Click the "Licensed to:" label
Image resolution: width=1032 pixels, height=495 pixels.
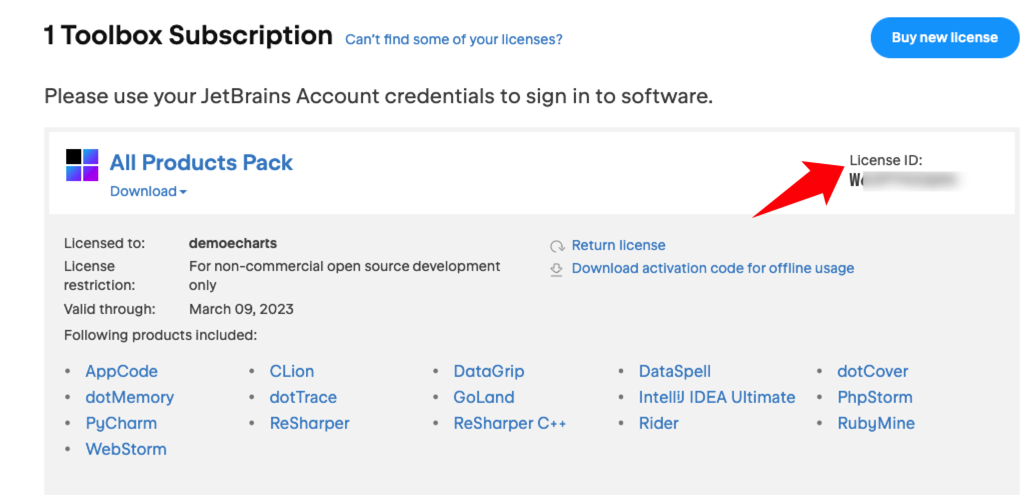tap(105, 244)
